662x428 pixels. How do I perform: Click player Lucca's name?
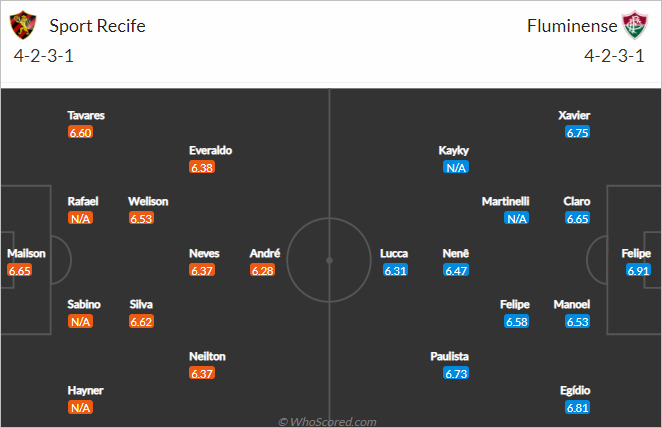click(394, 253)
